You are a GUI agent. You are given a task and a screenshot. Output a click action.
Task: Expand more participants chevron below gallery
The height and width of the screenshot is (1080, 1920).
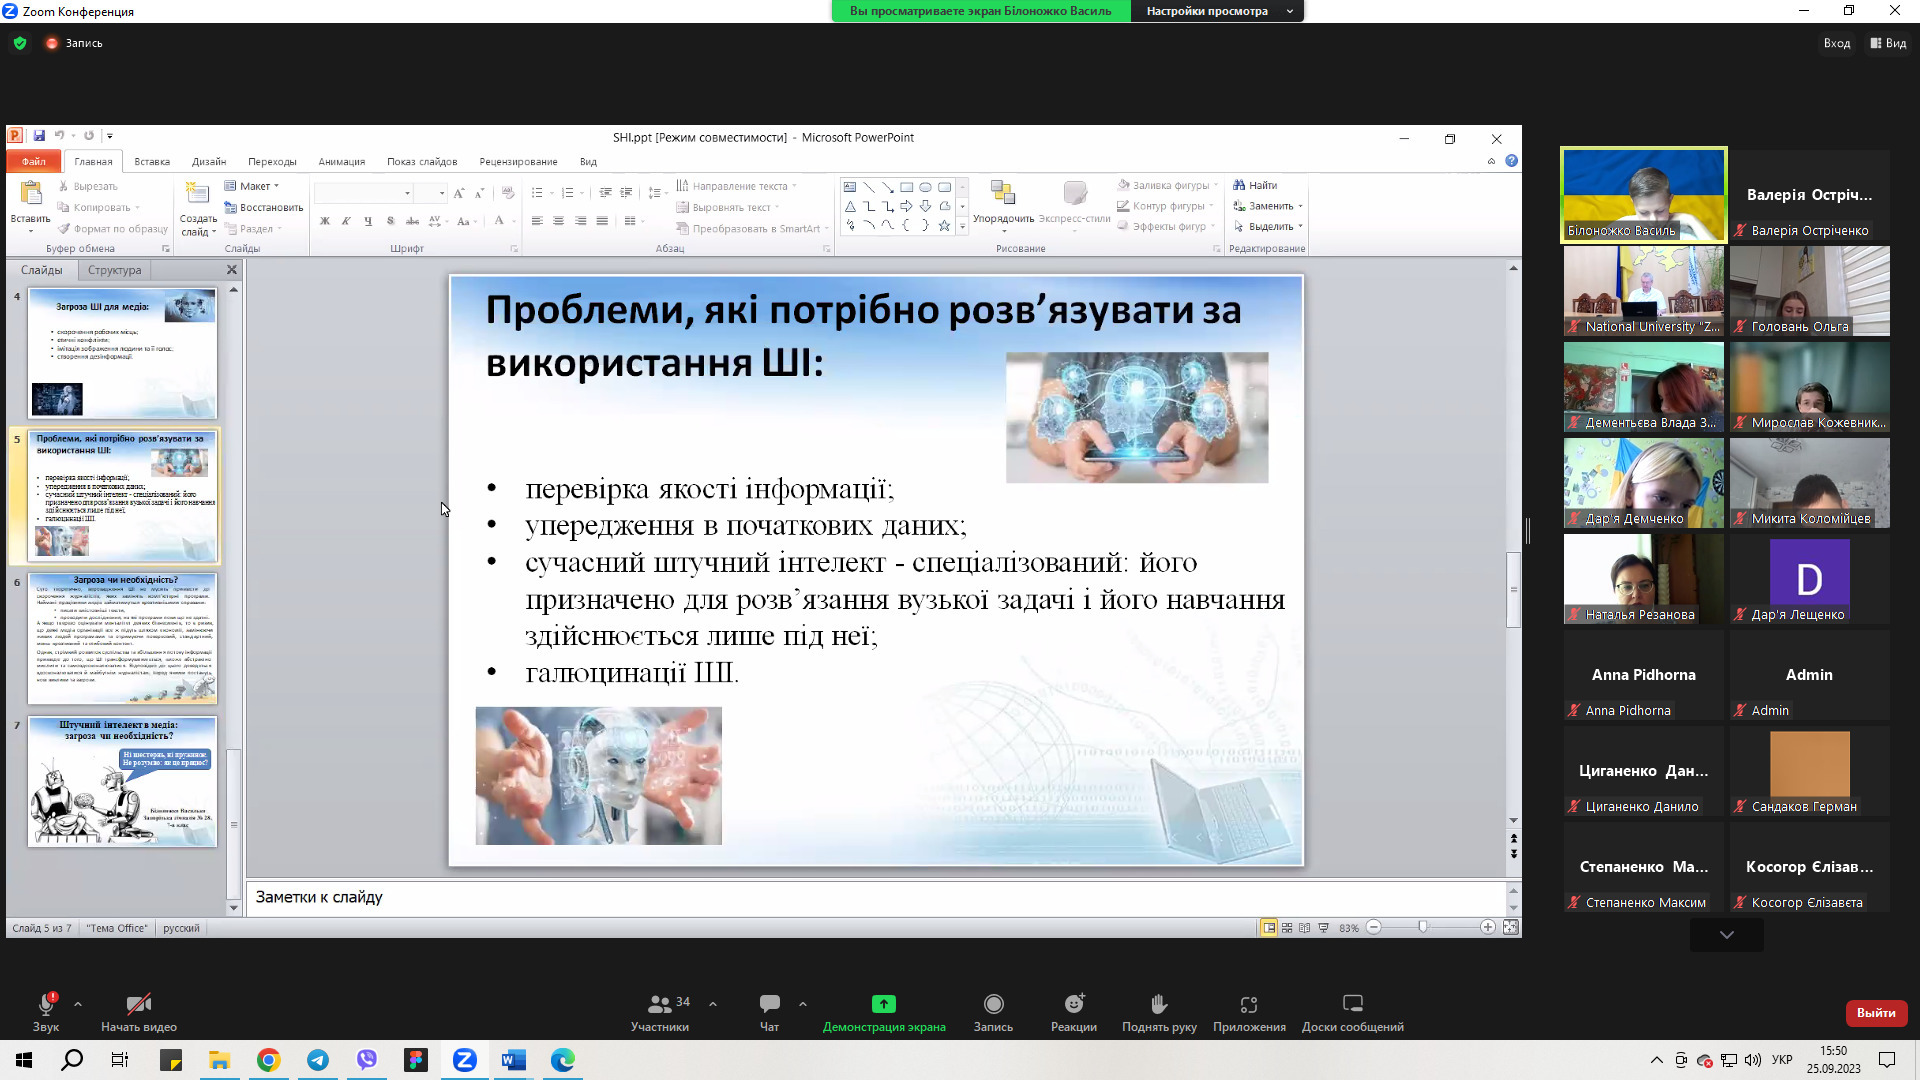(x=1726, y=935)
